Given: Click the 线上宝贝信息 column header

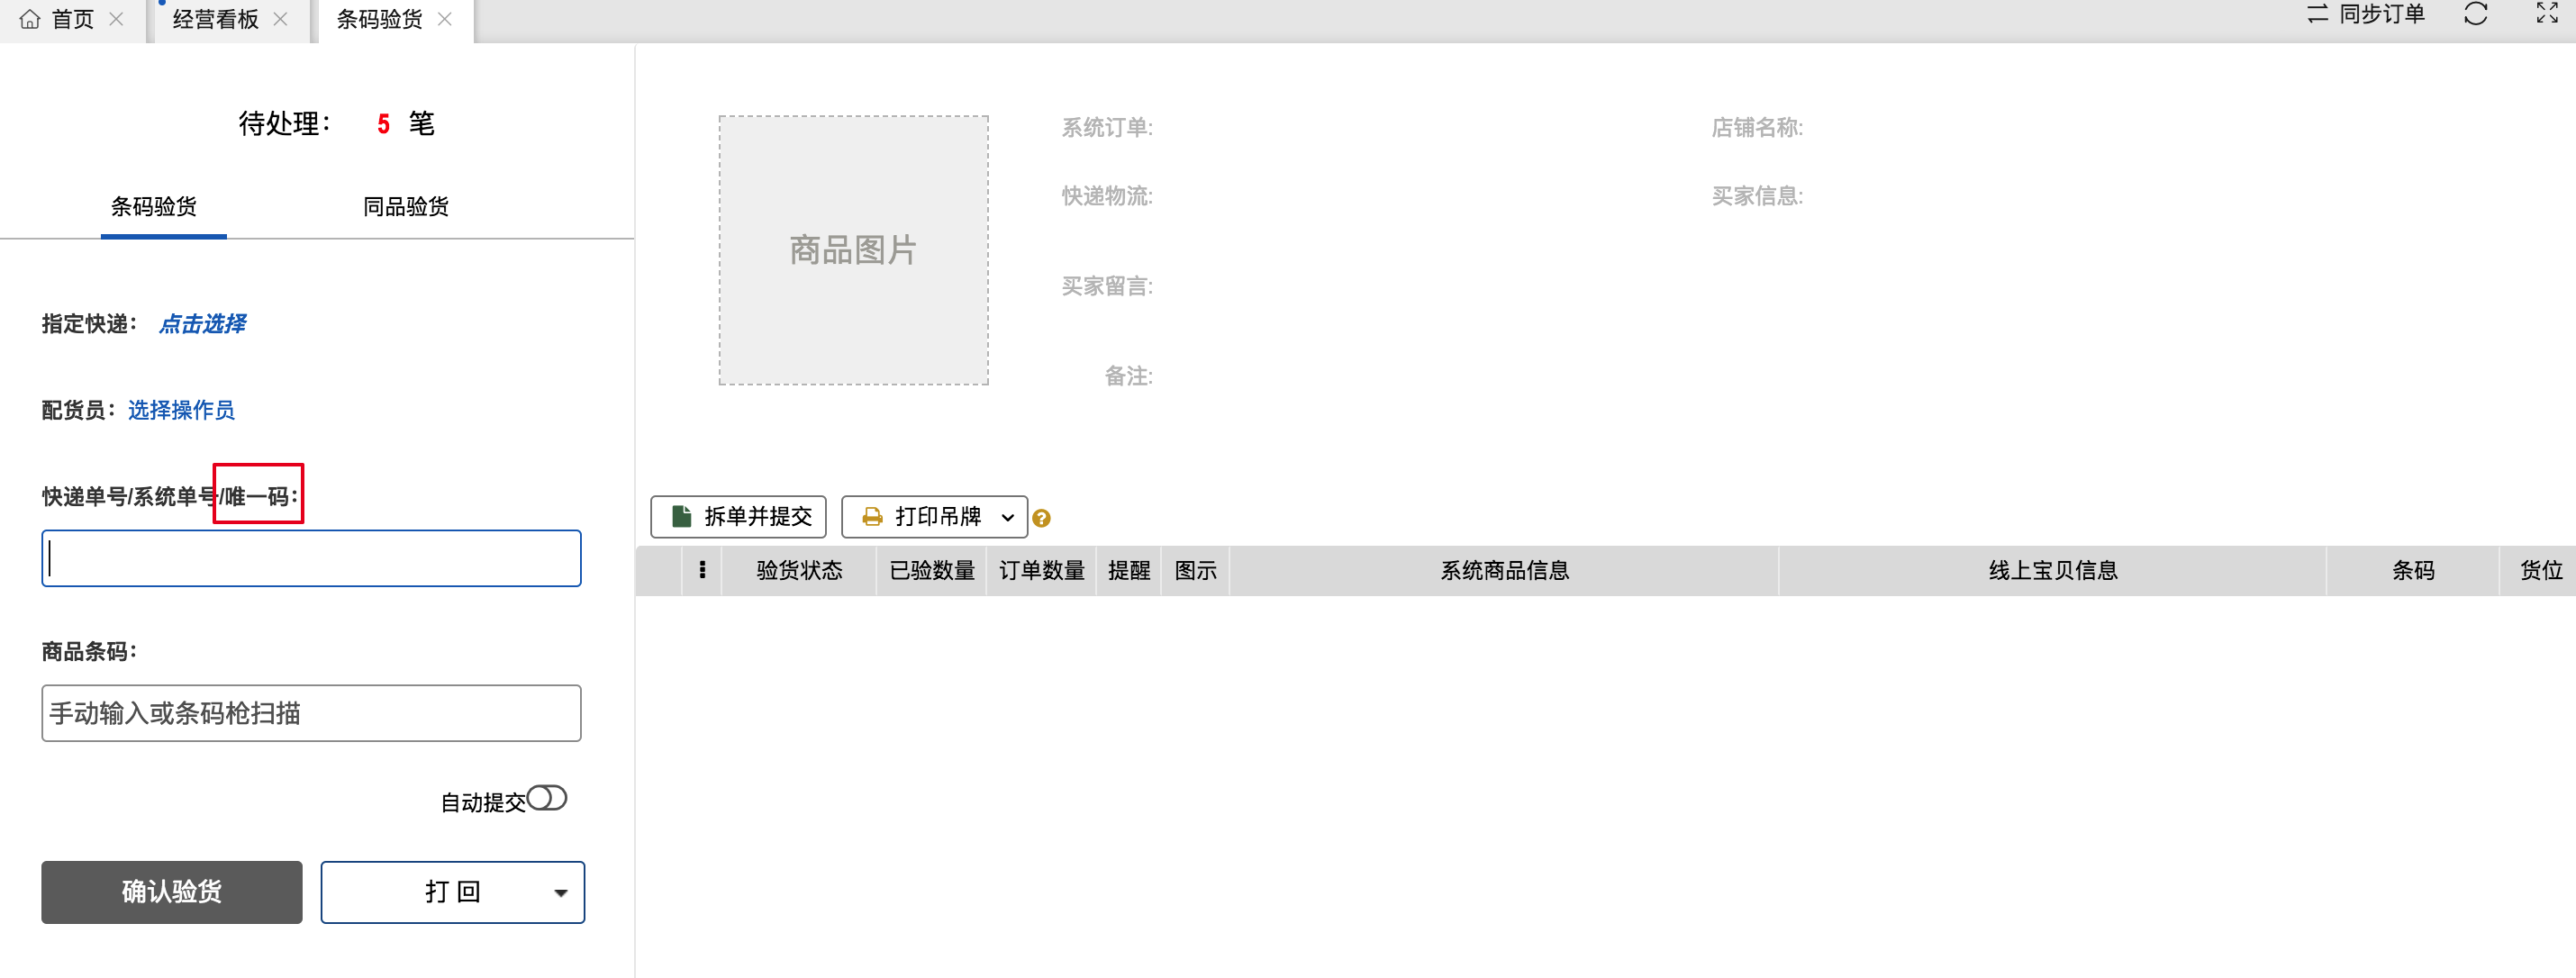Looking at the screenshot, I should tap(2053, 570).
